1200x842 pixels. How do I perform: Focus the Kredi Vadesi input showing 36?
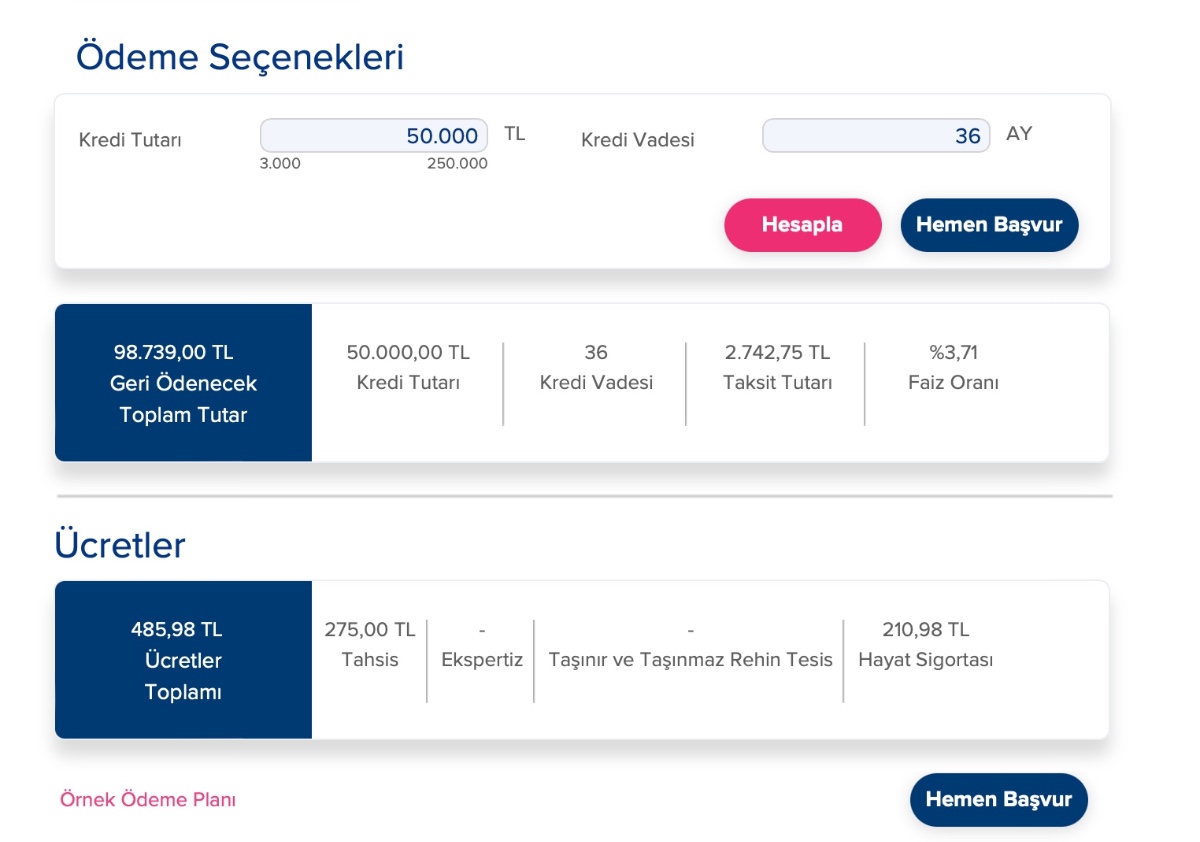[x=875, y=136]
